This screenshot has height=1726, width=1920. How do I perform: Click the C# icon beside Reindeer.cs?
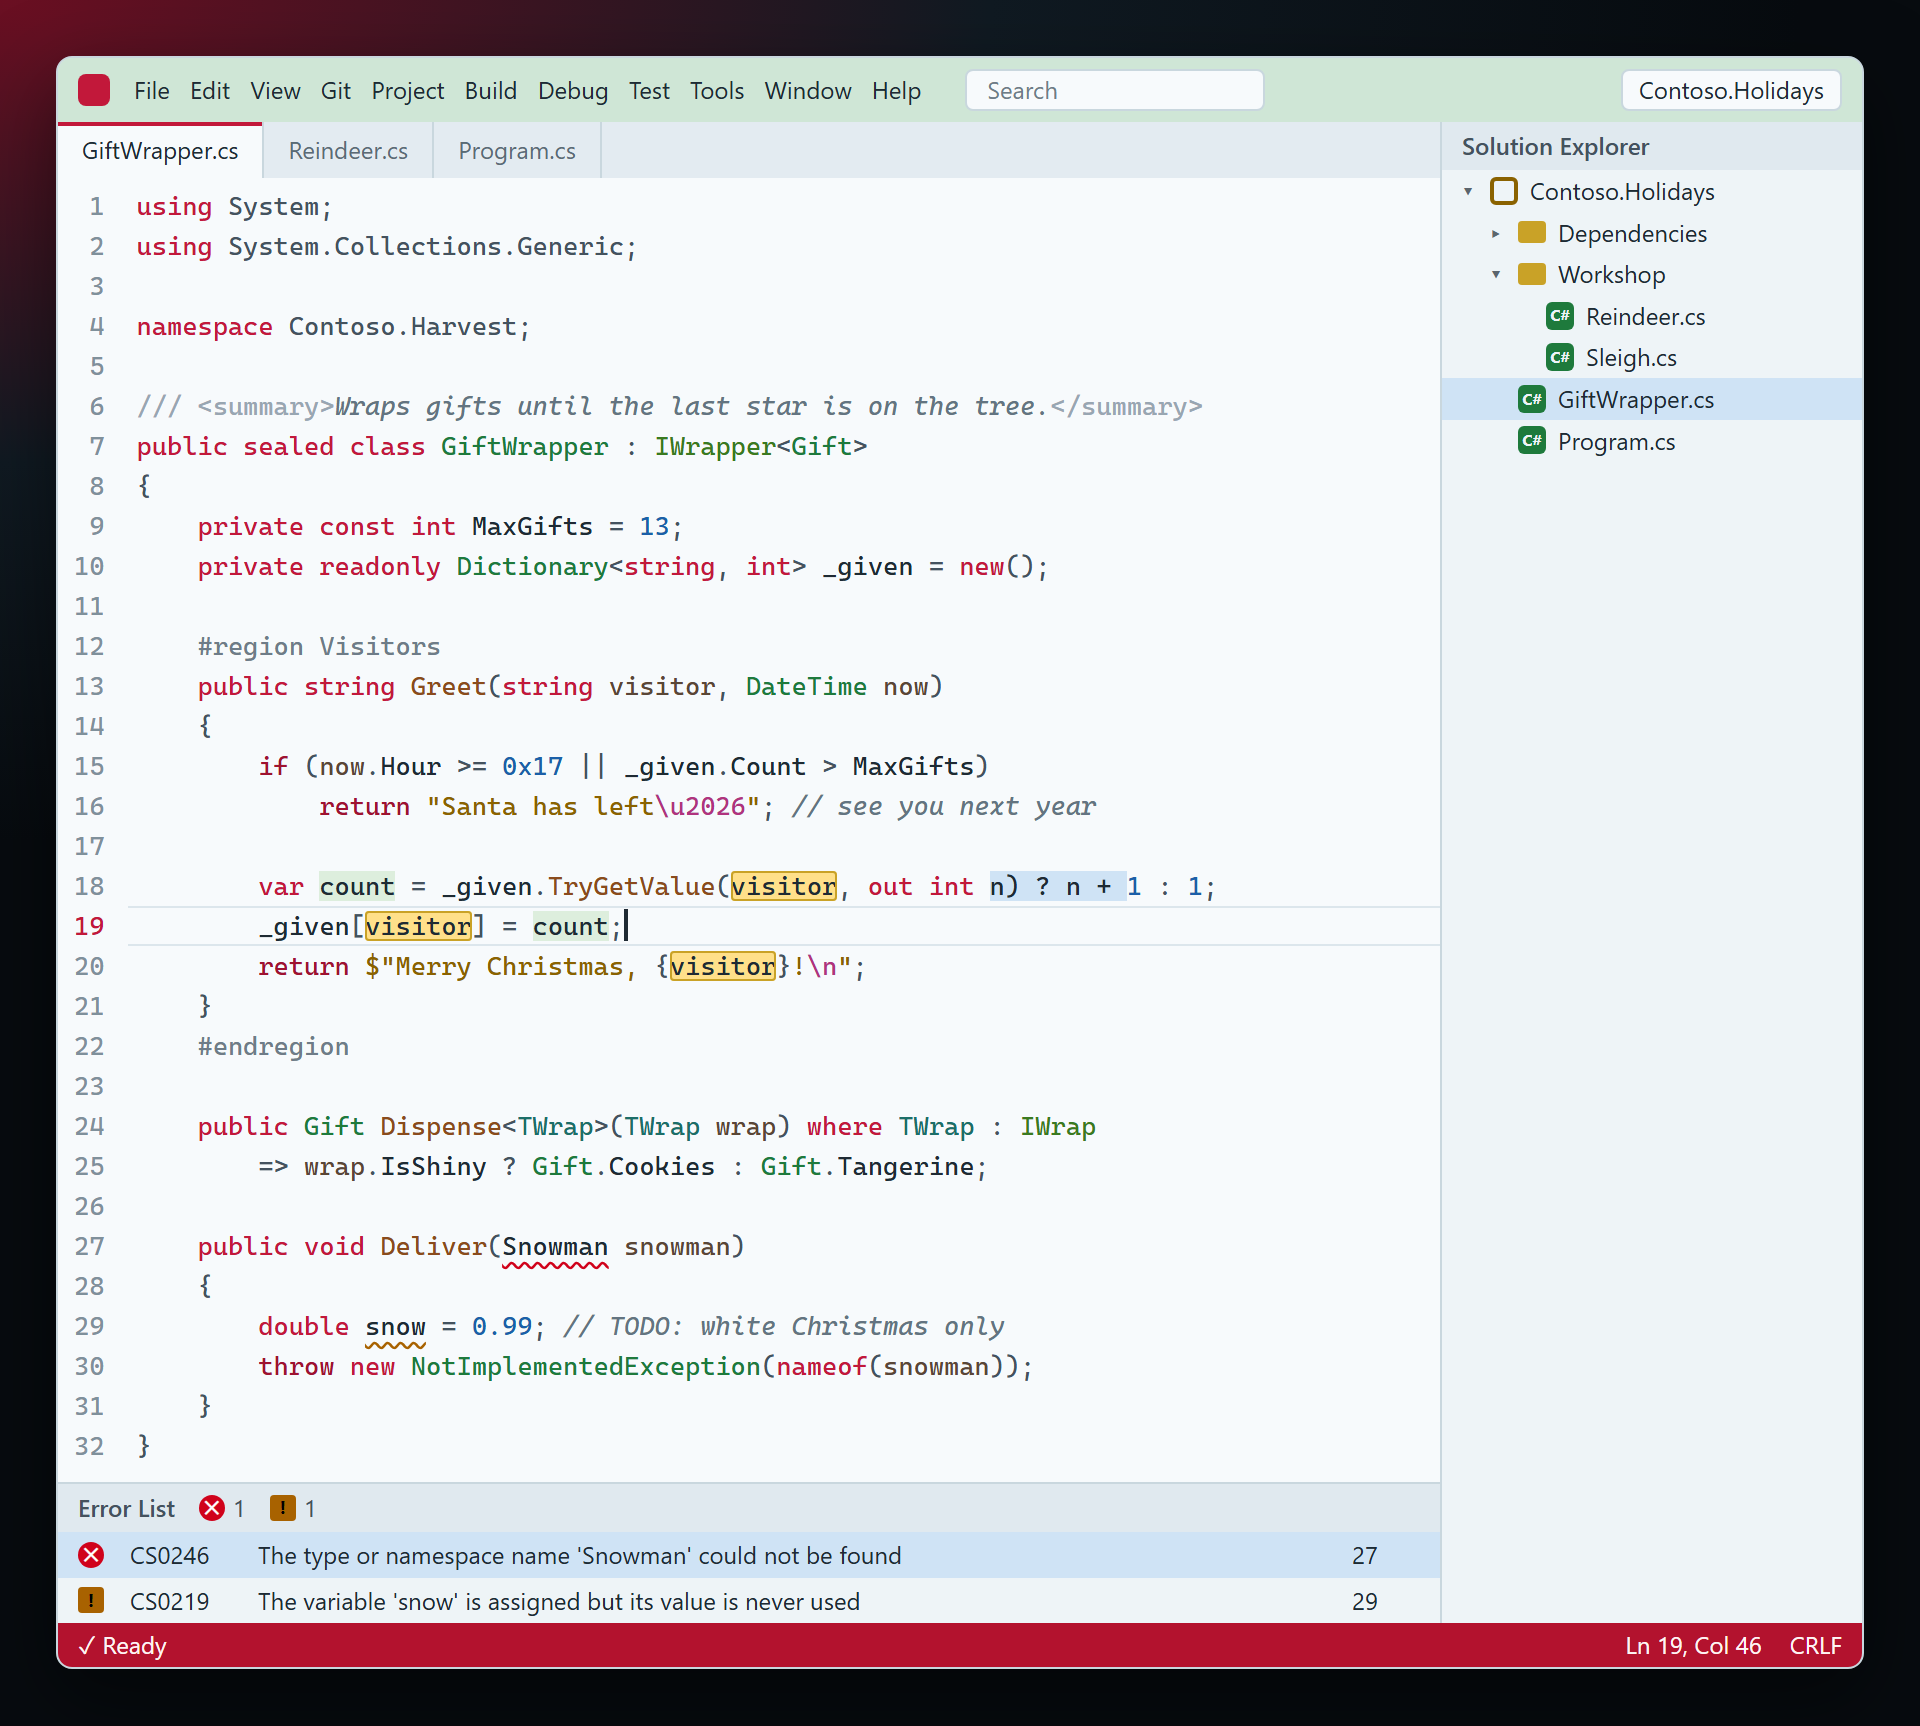[1560, 316]
